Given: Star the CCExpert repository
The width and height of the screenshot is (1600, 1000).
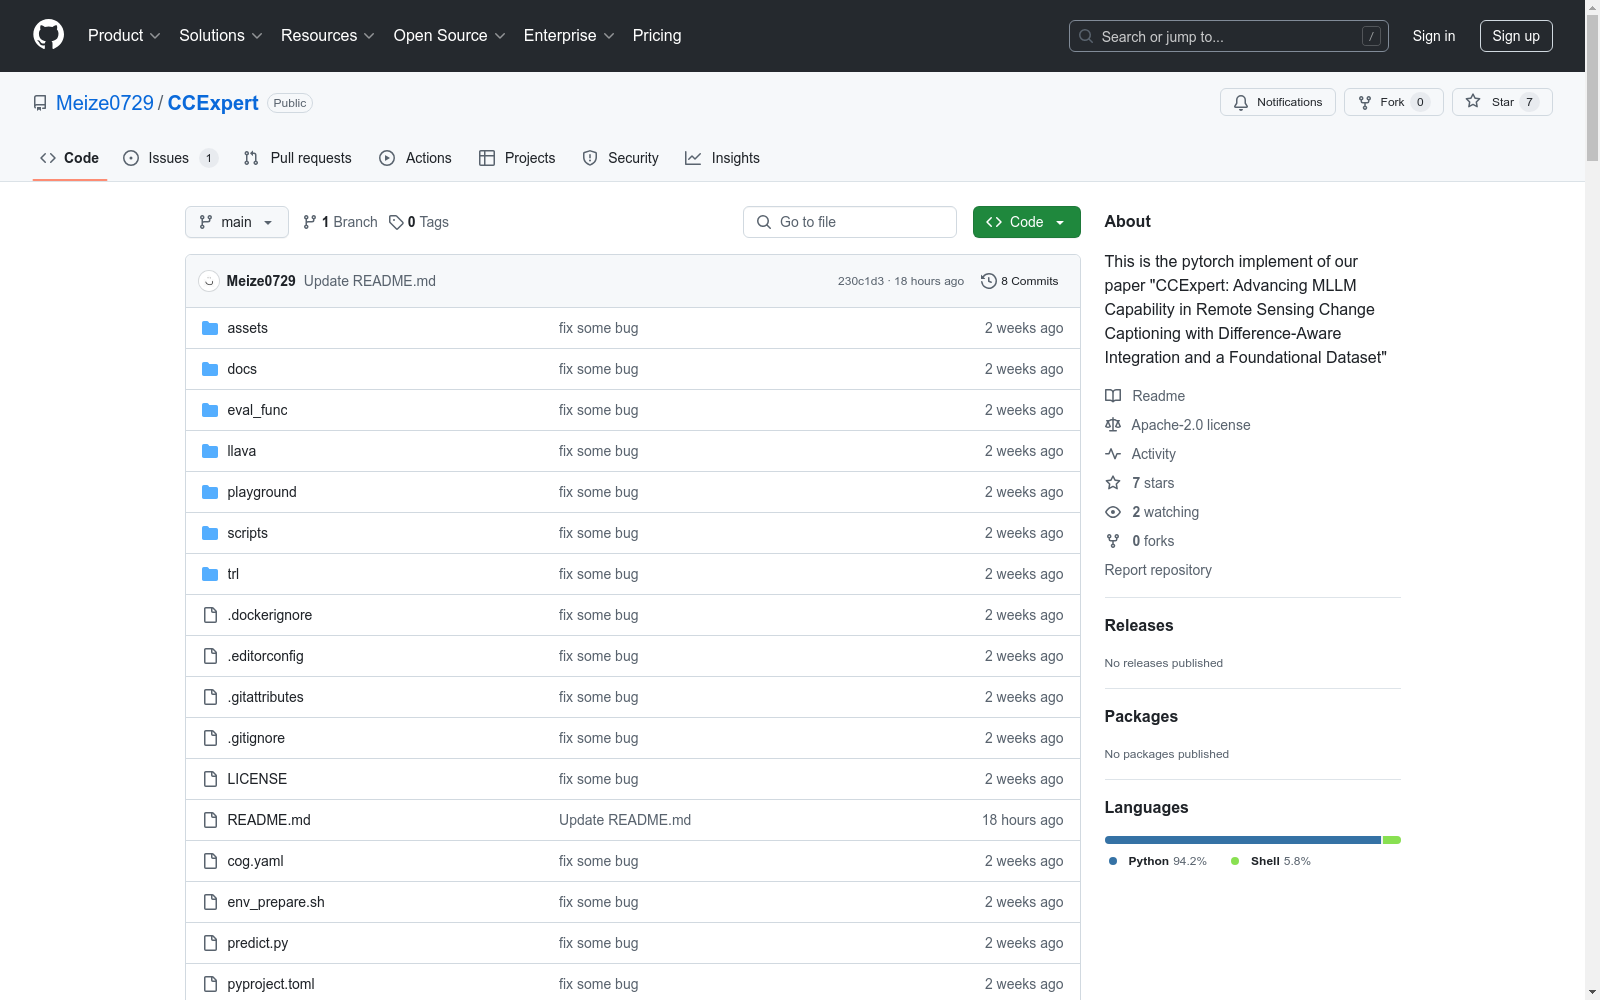Looking at the screenshot, I should (x=1502, y=102).
